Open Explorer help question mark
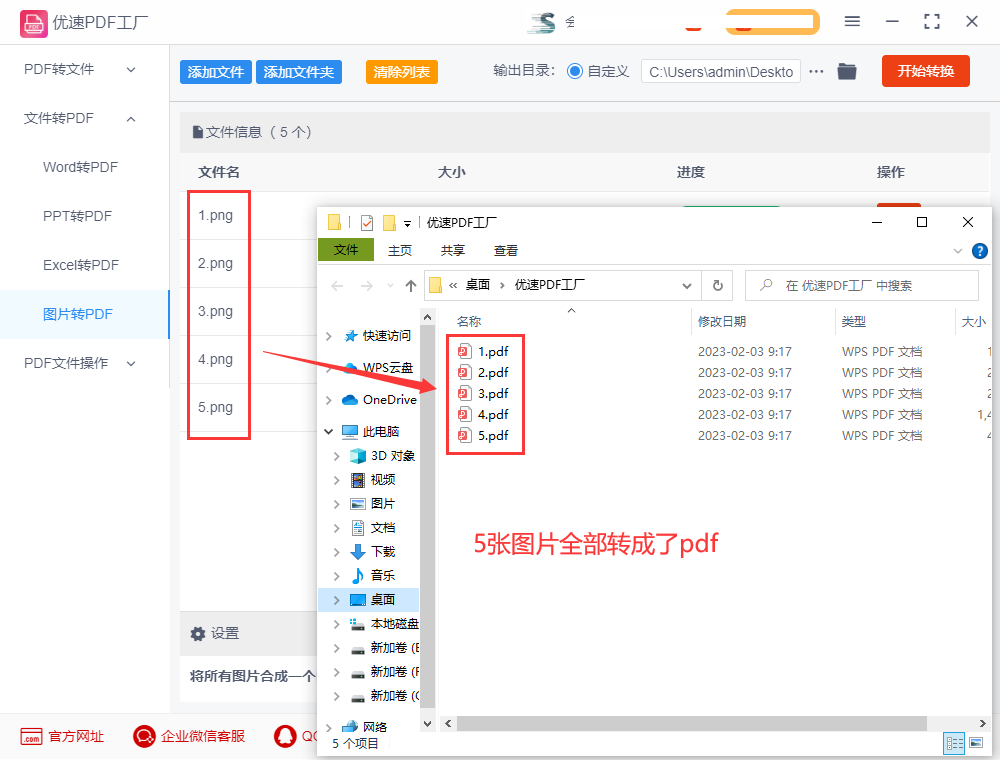 980,251
